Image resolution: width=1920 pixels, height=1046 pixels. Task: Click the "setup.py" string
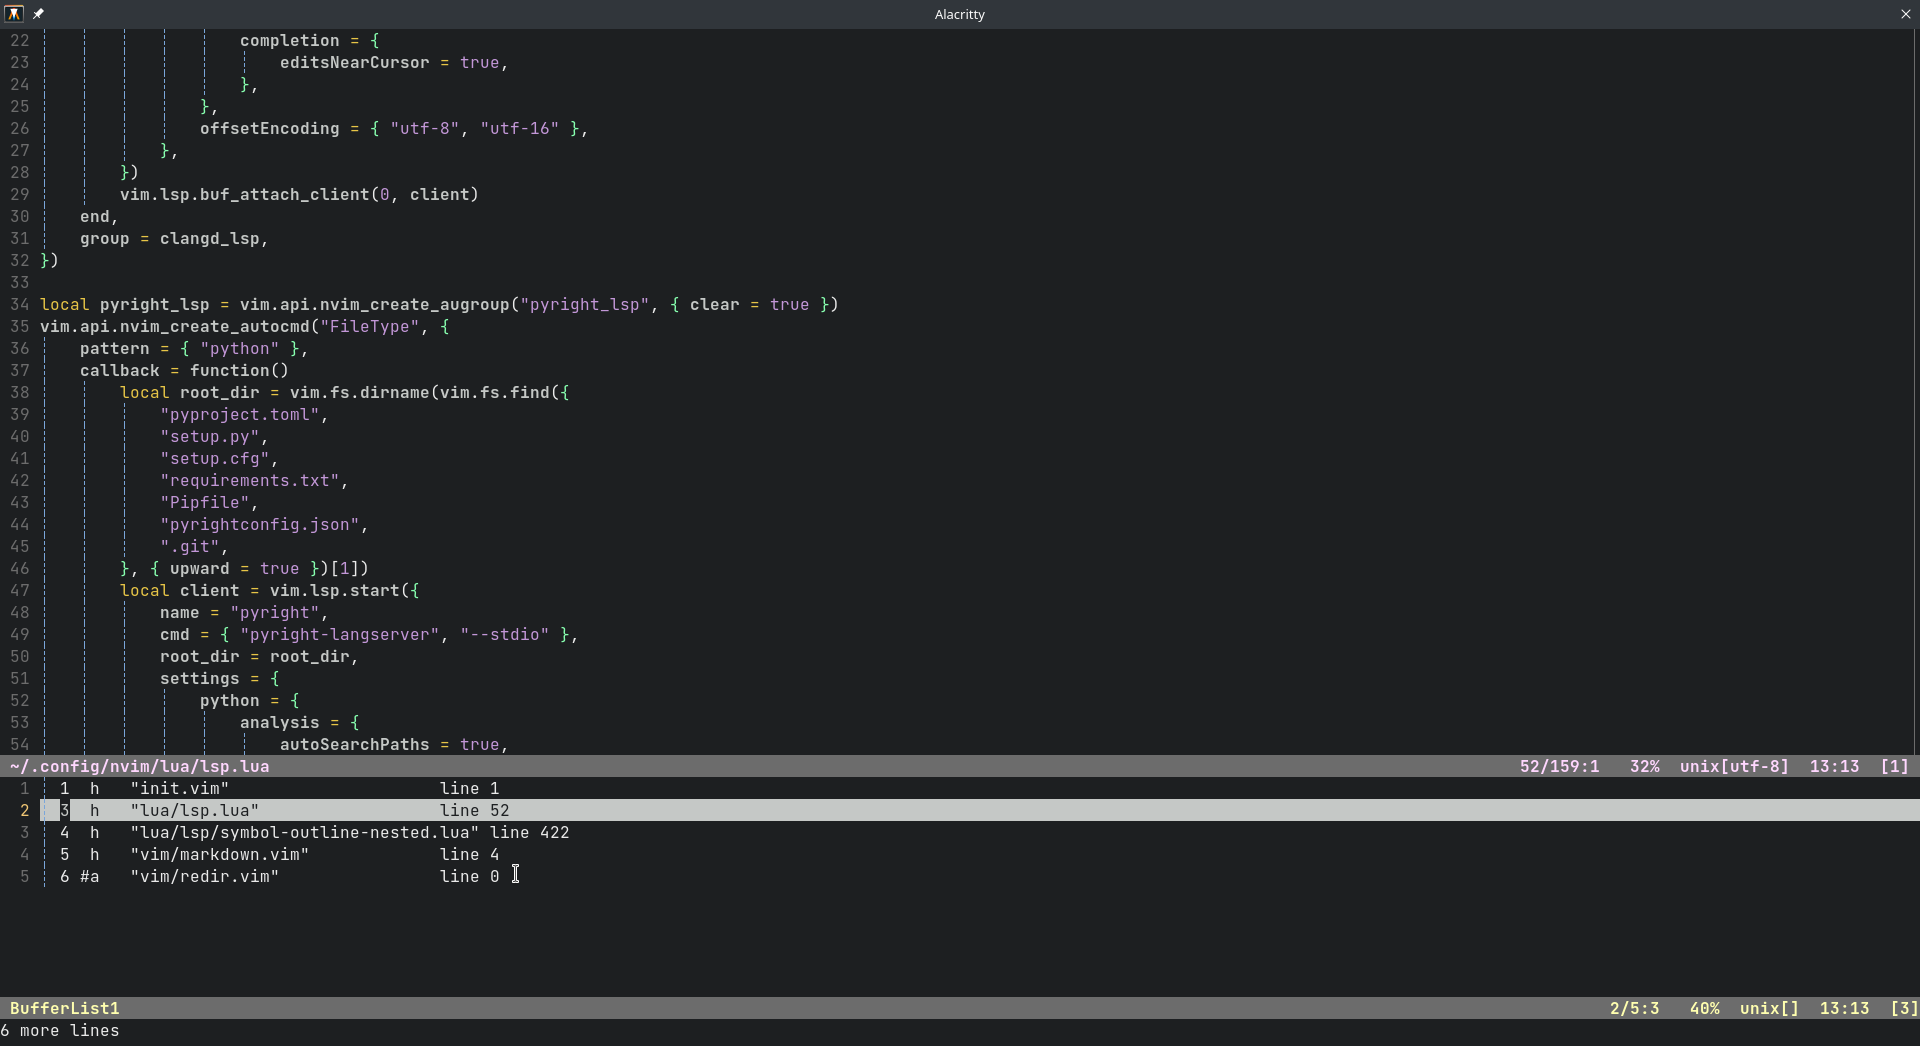(x=209, y=436)
